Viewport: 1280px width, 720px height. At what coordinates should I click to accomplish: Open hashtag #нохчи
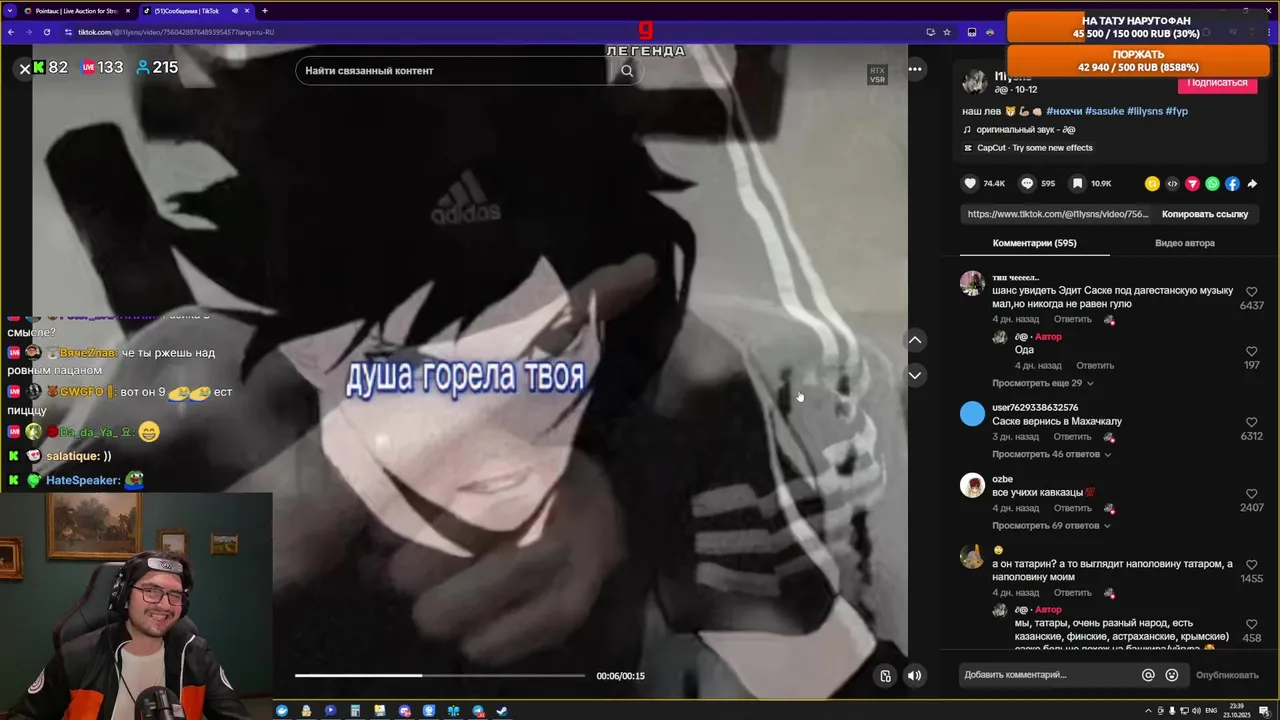point(1064,111)
